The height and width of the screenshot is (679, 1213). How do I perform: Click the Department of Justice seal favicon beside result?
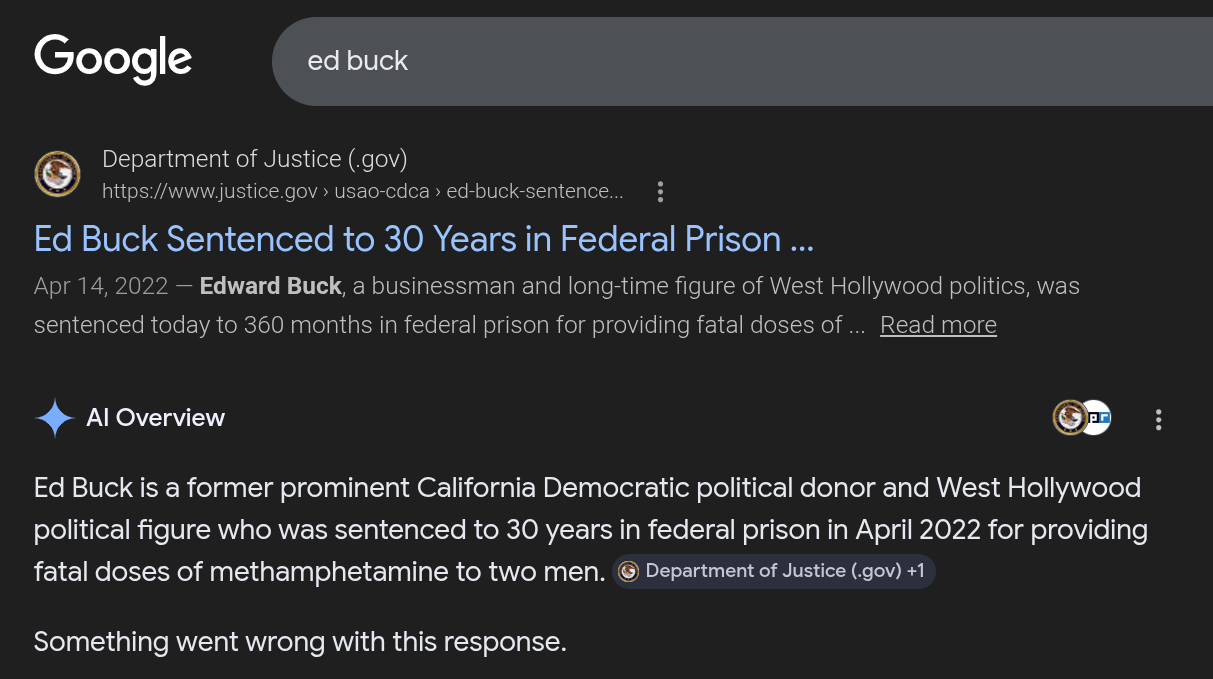click(58, 174)
